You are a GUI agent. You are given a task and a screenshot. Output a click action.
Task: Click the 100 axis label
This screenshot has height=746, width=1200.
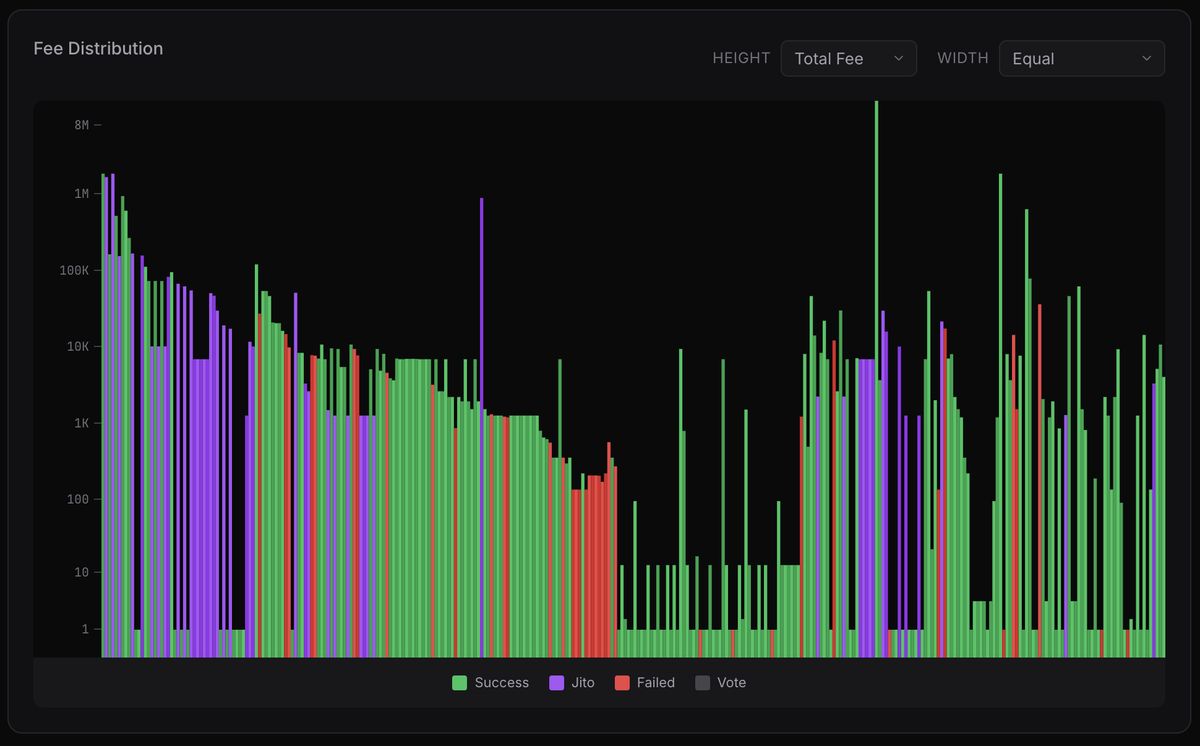(79, 500)
